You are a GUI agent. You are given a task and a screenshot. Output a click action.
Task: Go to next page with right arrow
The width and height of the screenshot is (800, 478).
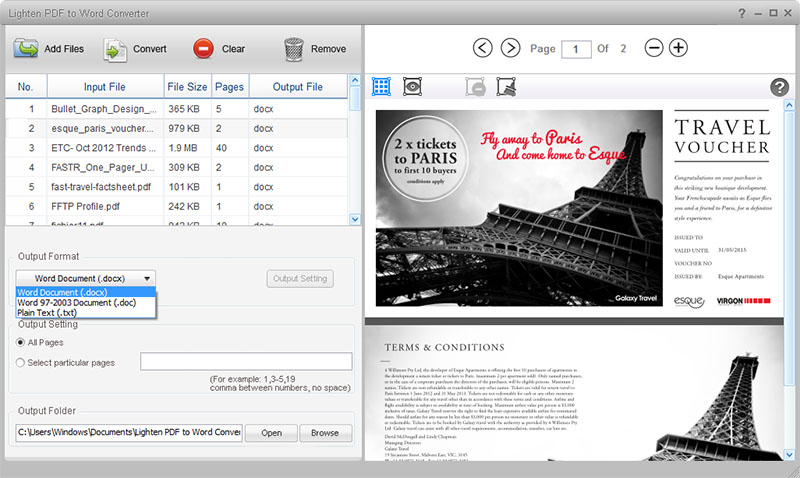[510, 48]
